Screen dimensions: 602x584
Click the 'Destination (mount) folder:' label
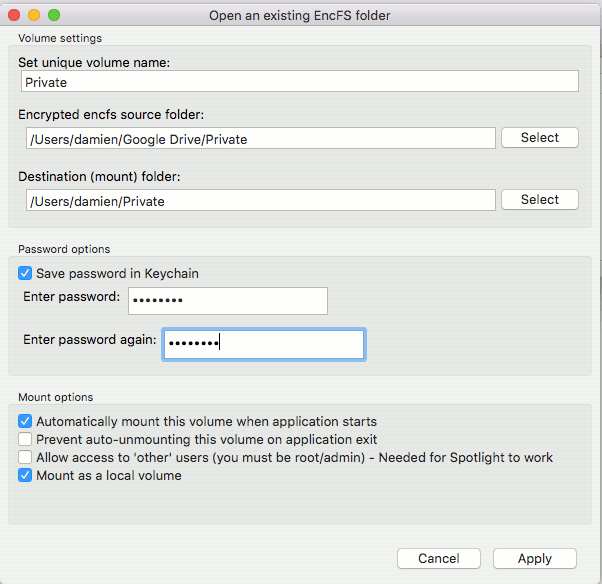point(99,177)
